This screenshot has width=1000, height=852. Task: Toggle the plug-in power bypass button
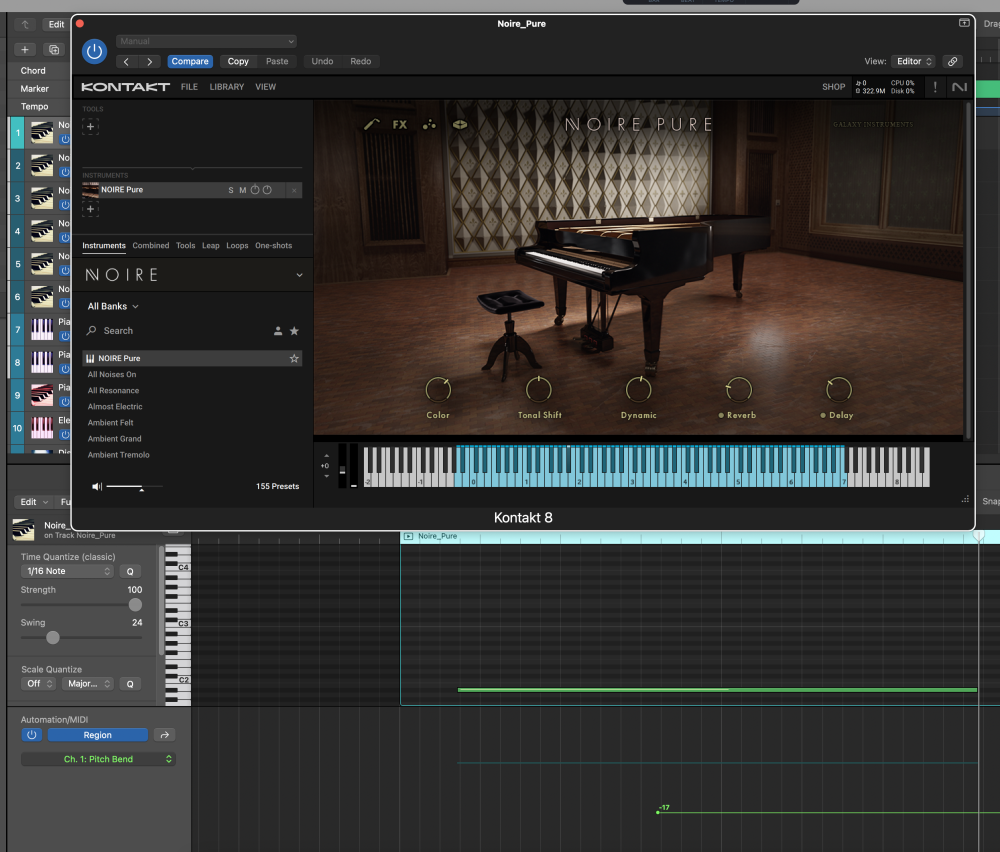pyautogui.click(x=94, y=51)
